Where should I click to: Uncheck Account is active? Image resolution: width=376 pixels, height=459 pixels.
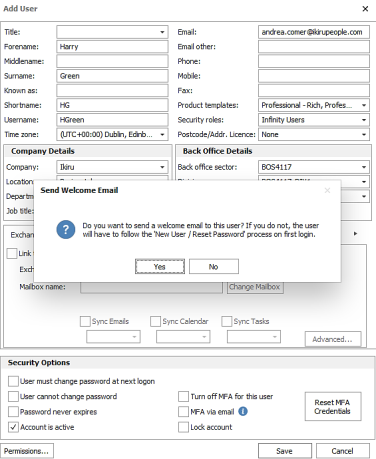(x=13, y=427)
